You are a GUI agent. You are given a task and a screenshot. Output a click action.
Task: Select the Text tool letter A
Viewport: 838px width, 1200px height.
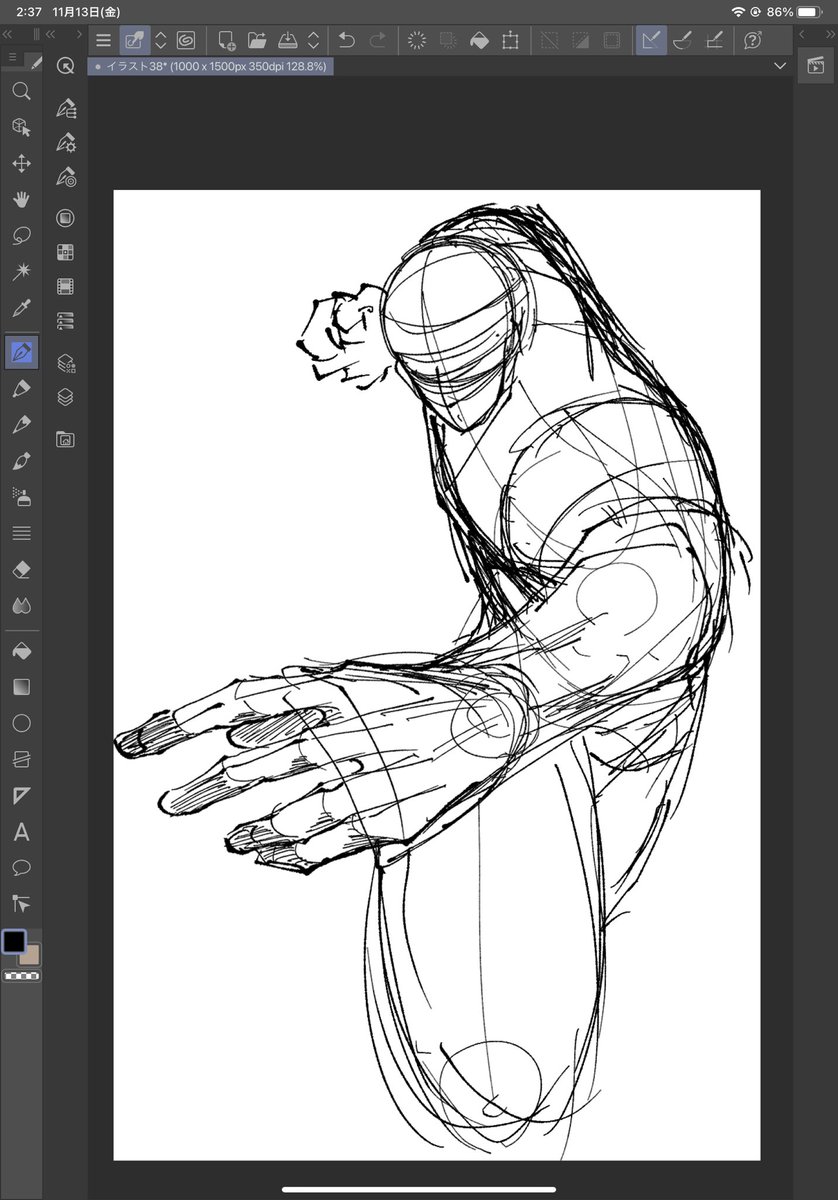tap(21, 831)
